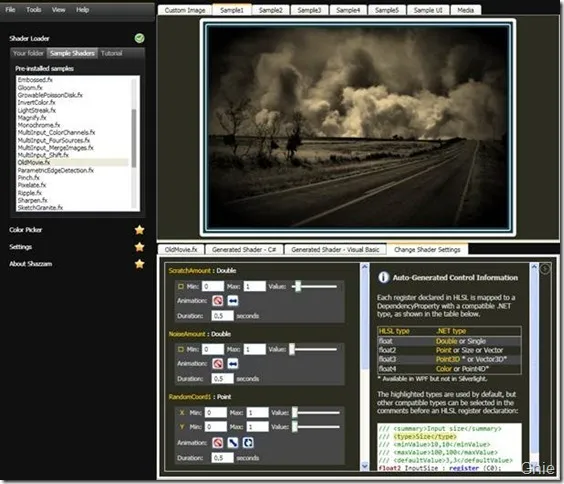Click the RandomCoord1 Y Max input field
564x484 pixels.
(x=258, y=427)
